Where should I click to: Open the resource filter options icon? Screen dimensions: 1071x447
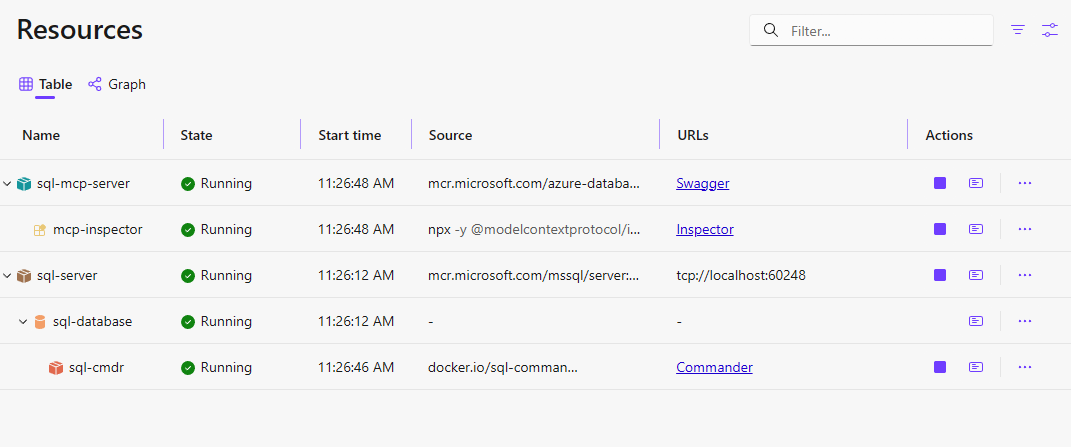(x=1018, y=30)
